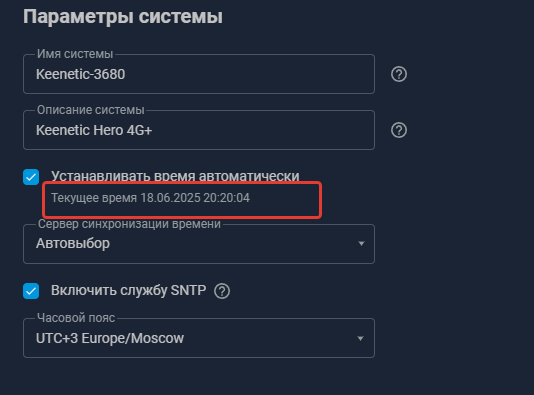Click the Часовой пояс floating field label

coord(76,318)
